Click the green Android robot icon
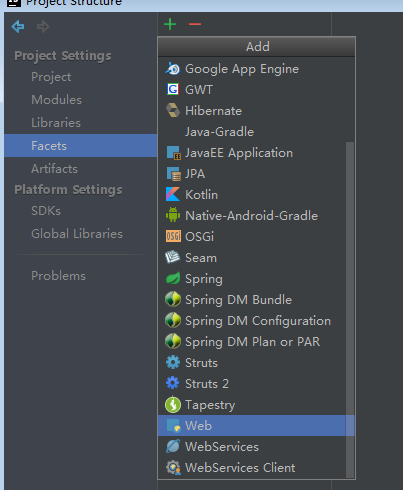This screenshot has width=403, height=490. tap(173, 215)
